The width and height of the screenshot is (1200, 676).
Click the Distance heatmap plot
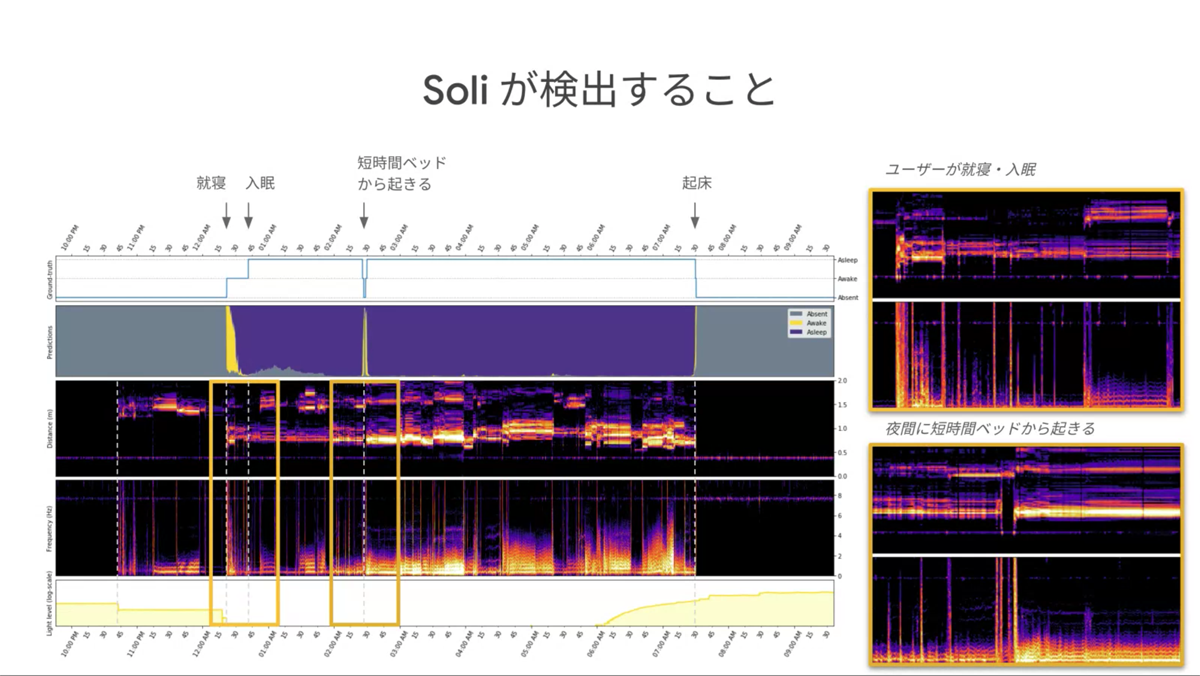445,428
